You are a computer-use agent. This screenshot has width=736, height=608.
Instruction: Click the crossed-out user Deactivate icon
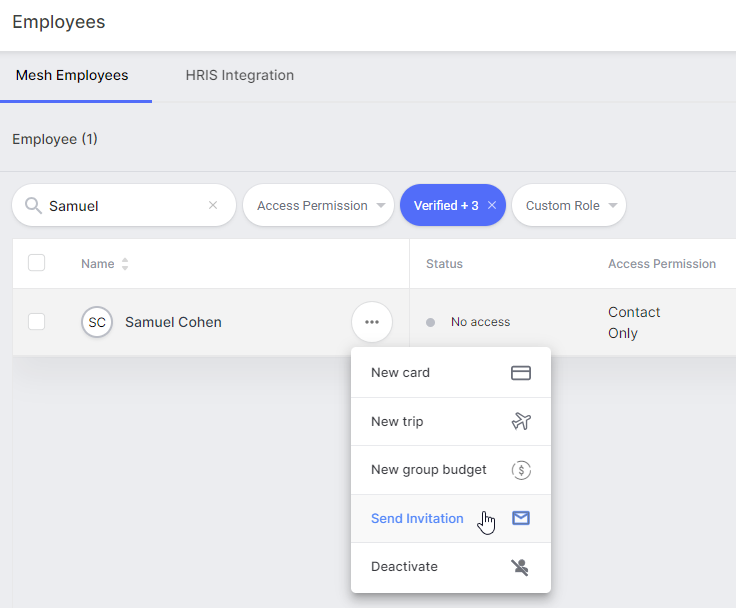point(520,567)
